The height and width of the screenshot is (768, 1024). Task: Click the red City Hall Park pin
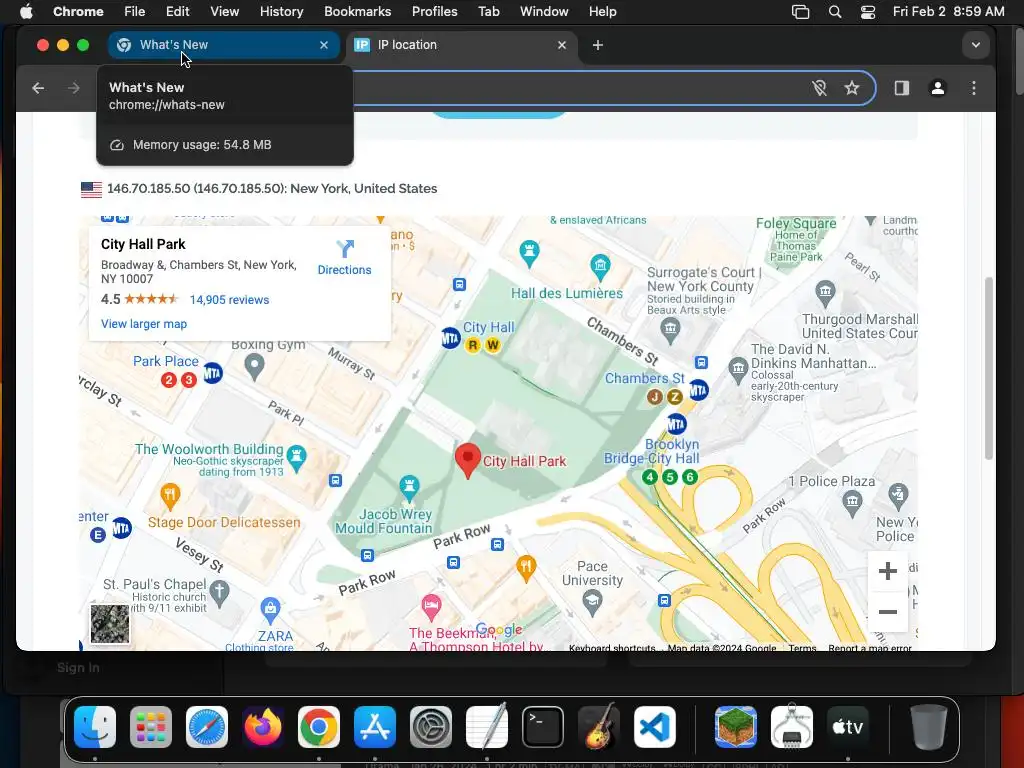468,460
